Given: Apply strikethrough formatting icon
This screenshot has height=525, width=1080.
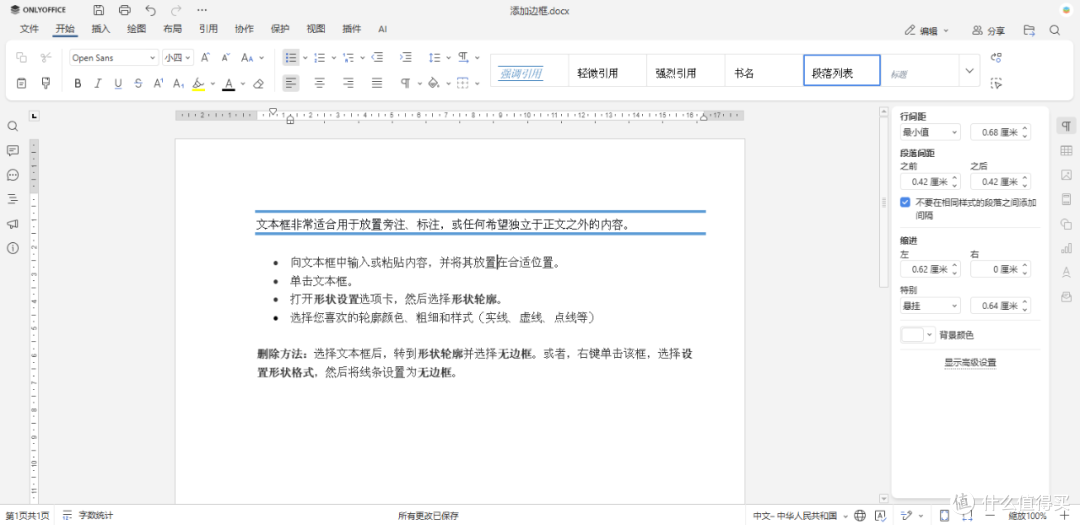Looking at the screenshot, I should click(x=138, y=83).
